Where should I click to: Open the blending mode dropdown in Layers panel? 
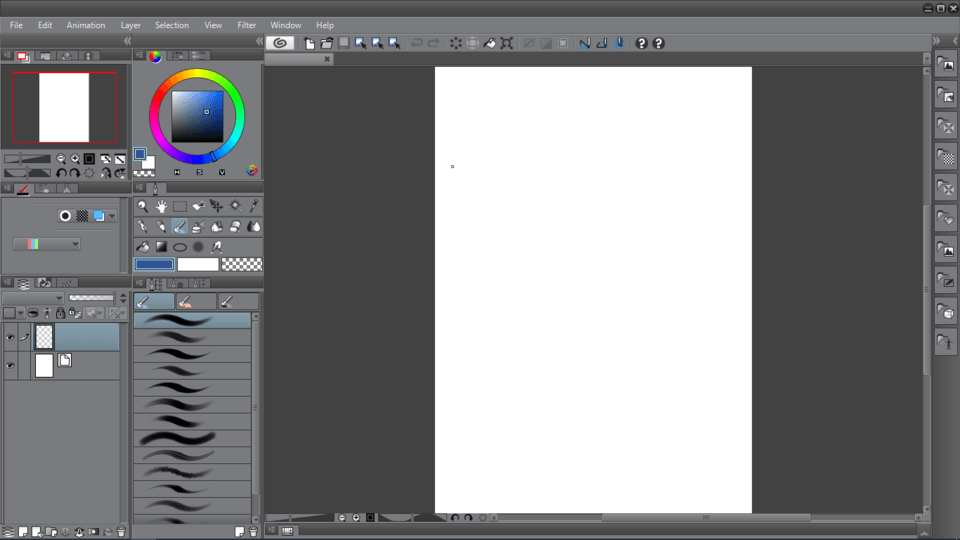[x=32, y=298]
